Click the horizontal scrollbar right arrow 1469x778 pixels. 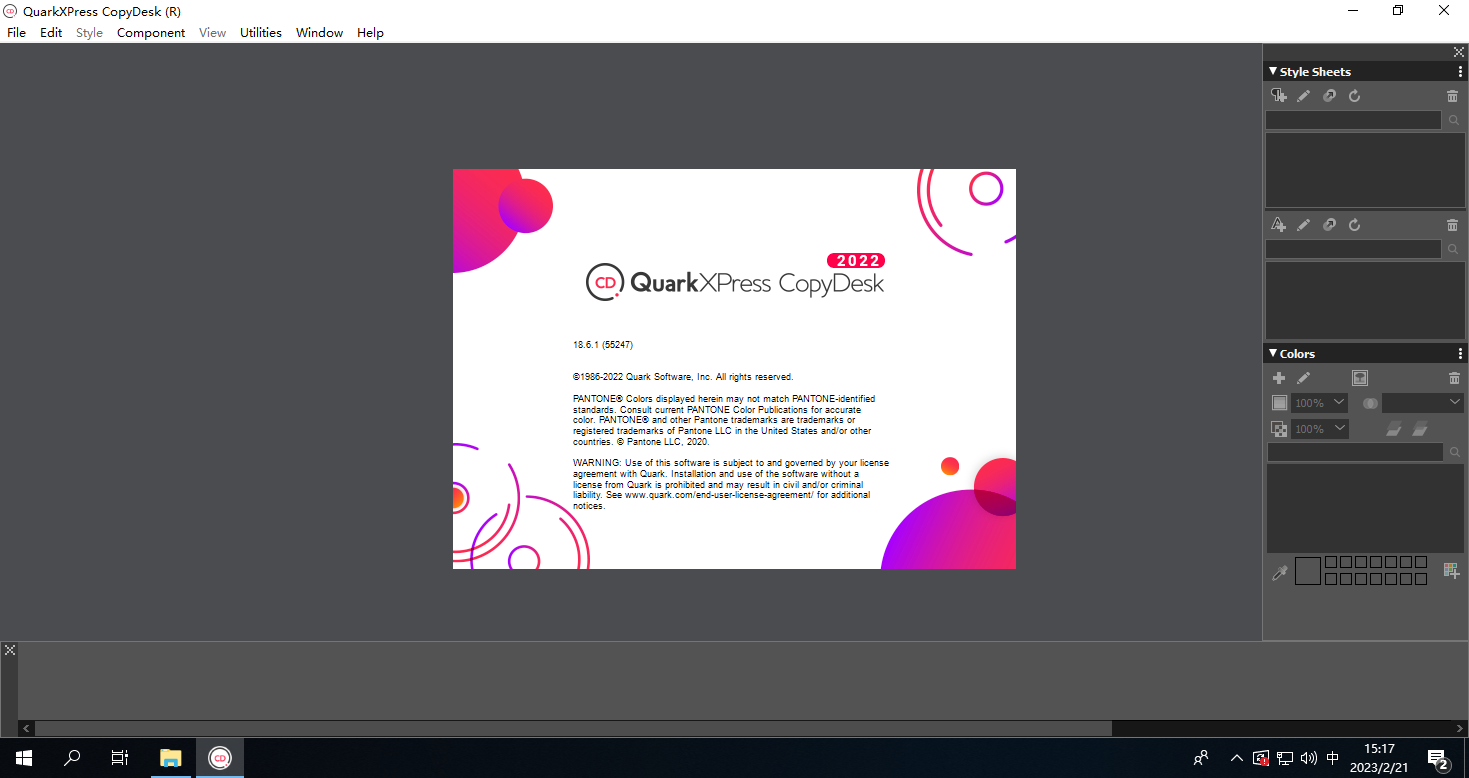point(1460,729)
